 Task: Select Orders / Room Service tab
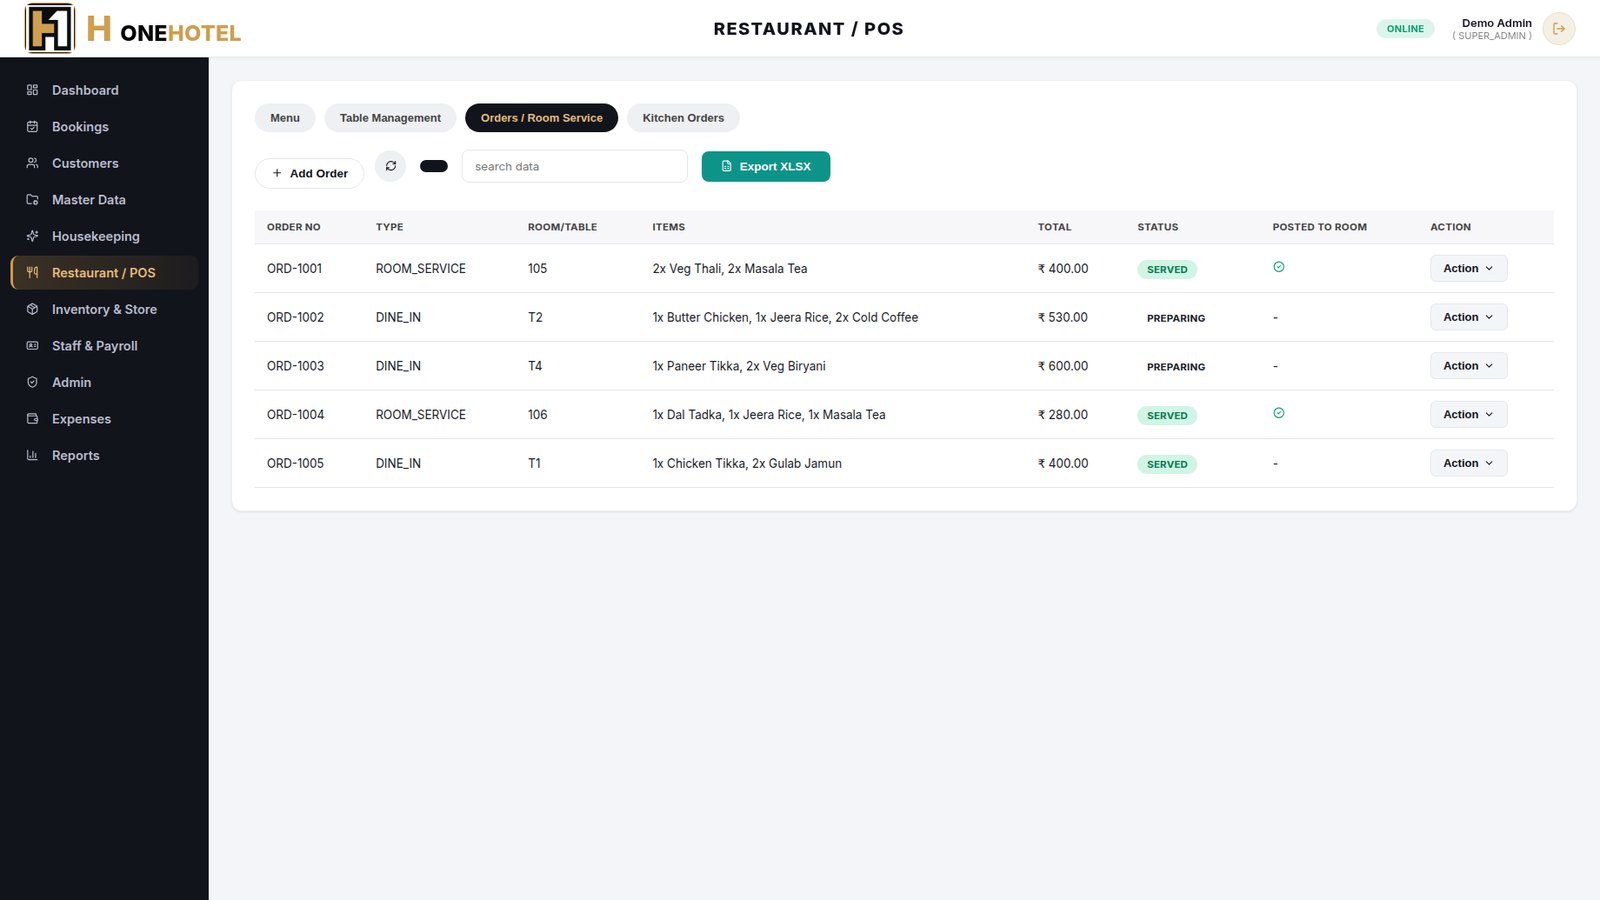point(541,118)
